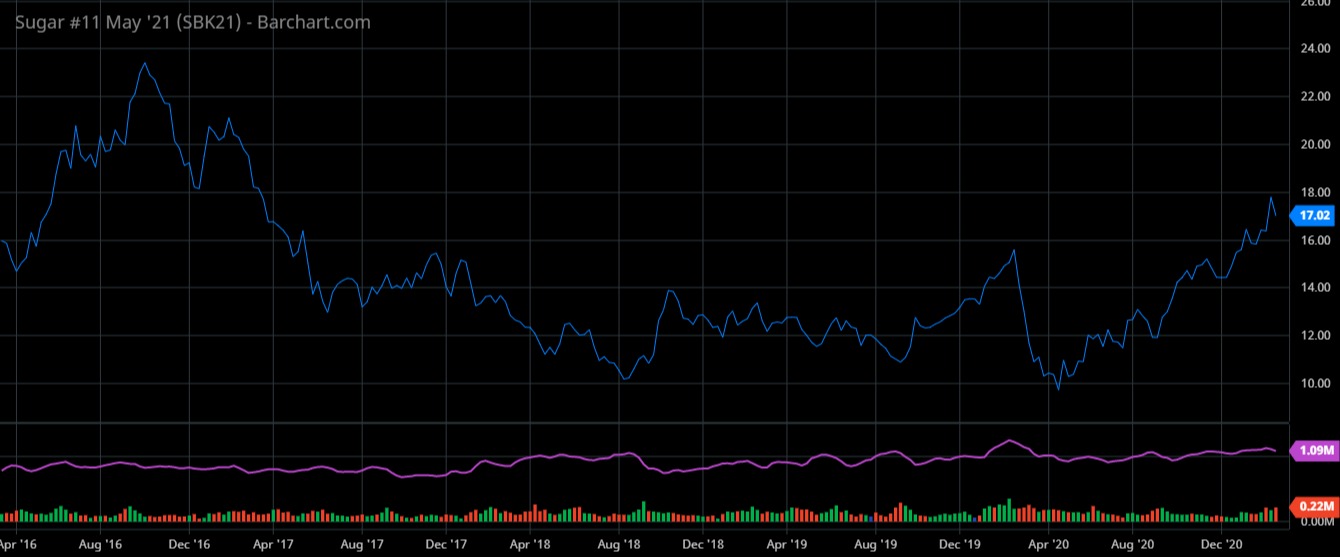Click the Sugar #11 May '21 chart title
The image size is (1340, 557).
coord(192,21)
